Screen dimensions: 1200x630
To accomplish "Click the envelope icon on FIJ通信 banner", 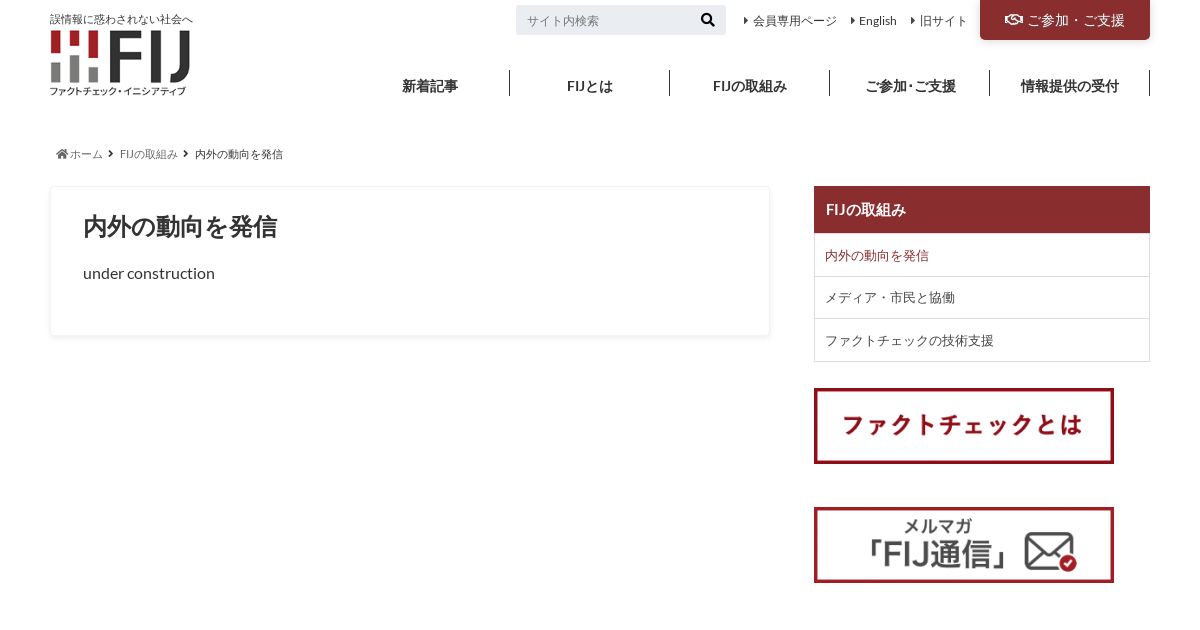I will pyautogui.click(x=1050, y=551).
